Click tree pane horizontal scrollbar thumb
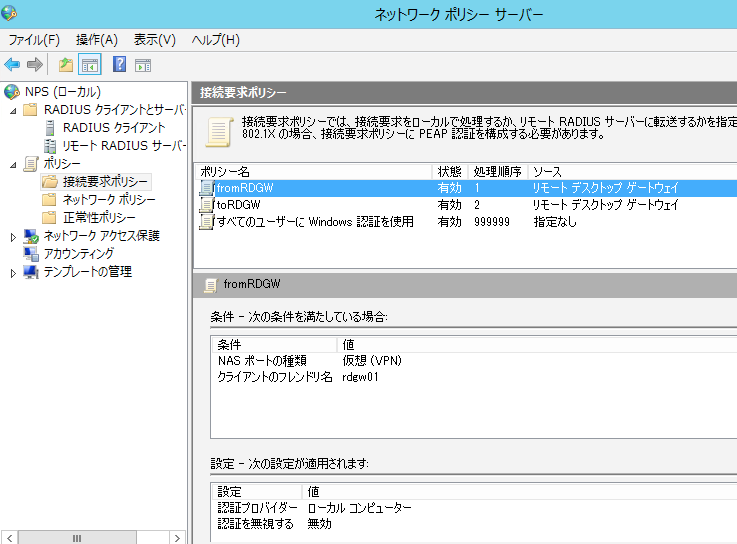Viewport: 737px width, 544px height. click(77, 537)
